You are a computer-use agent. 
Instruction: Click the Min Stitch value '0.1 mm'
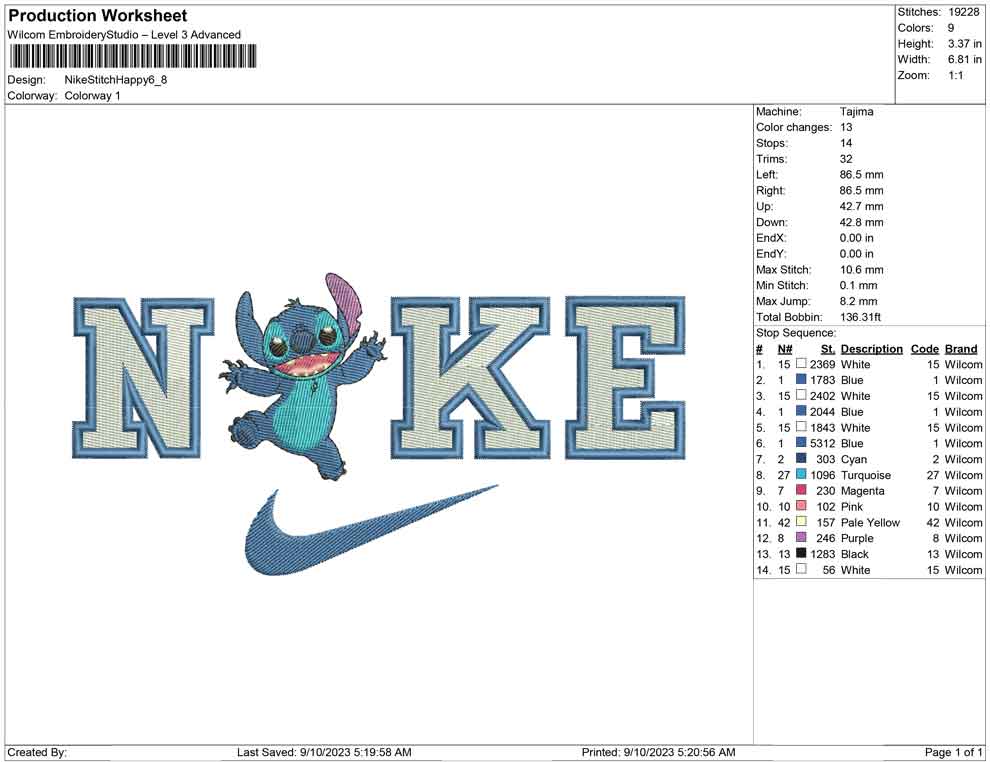859,285
